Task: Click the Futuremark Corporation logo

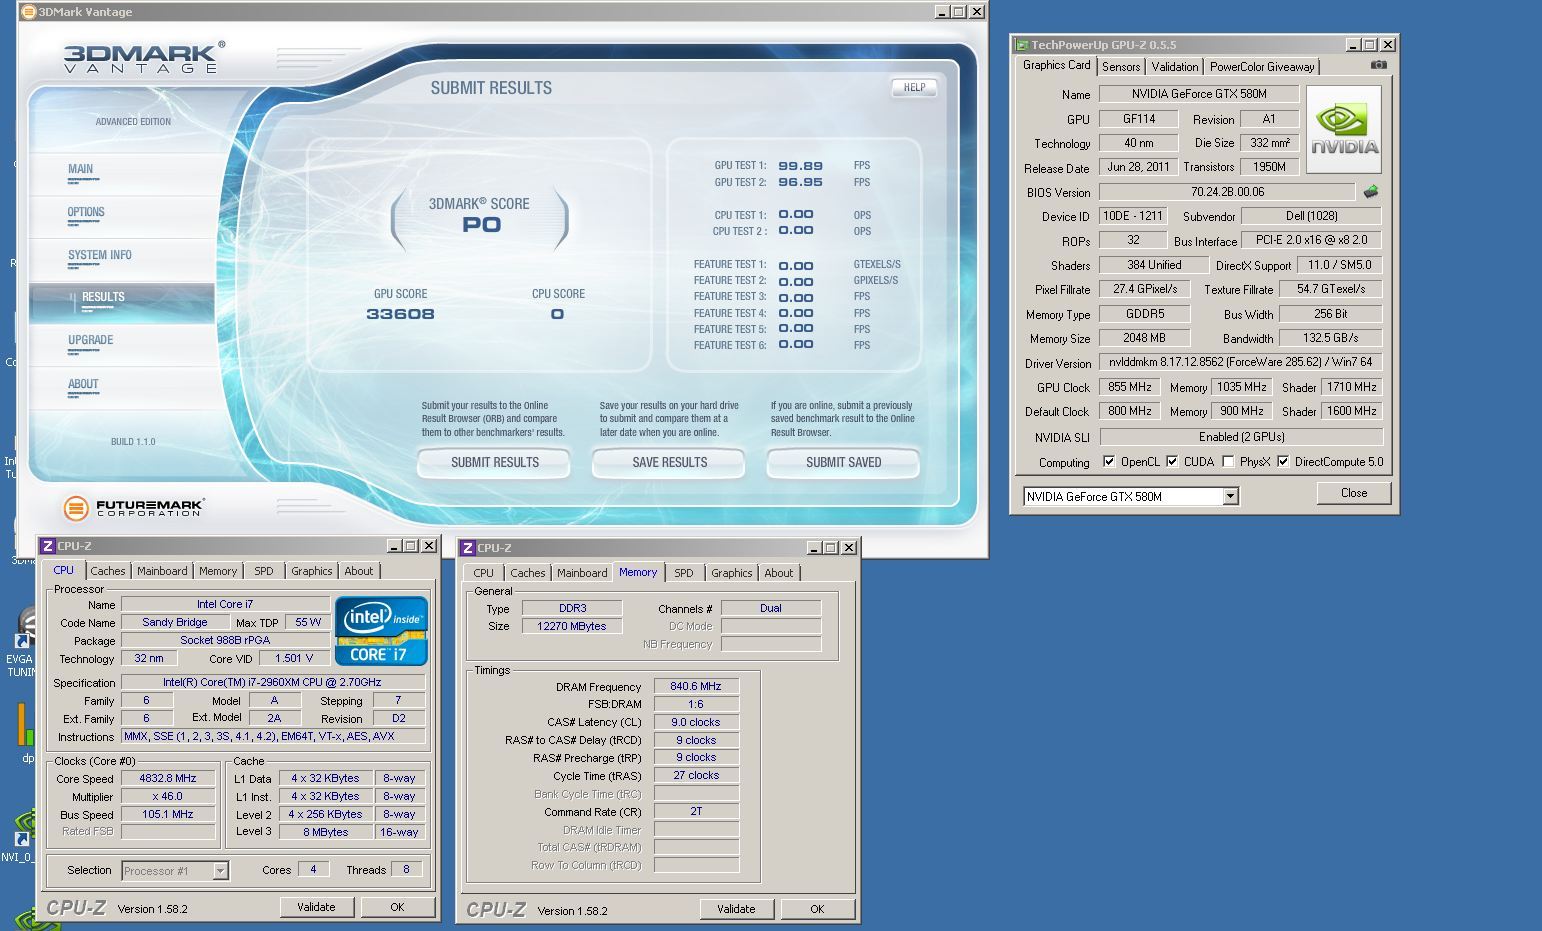Action: tap(133, 508)
